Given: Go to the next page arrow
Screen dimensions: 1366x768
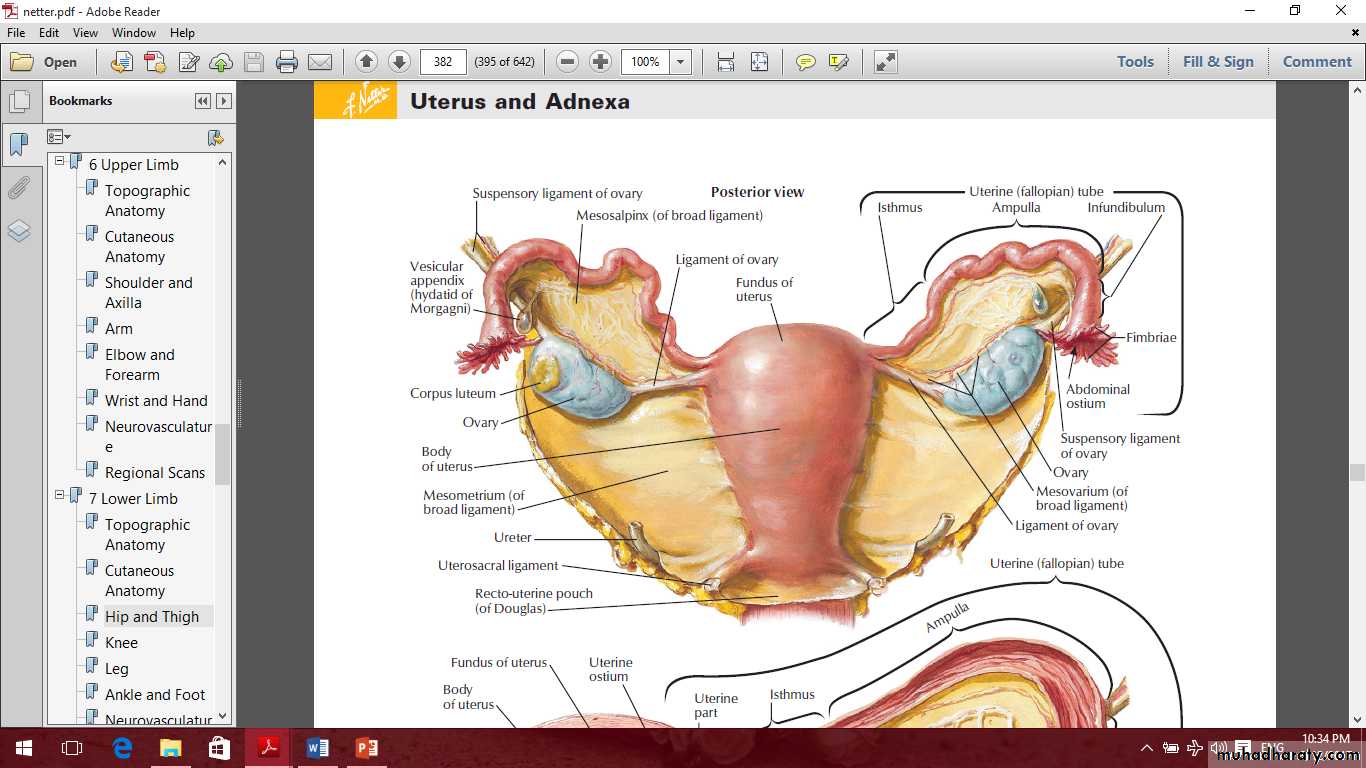Looking at the screenshot, I should click(399, 62).
